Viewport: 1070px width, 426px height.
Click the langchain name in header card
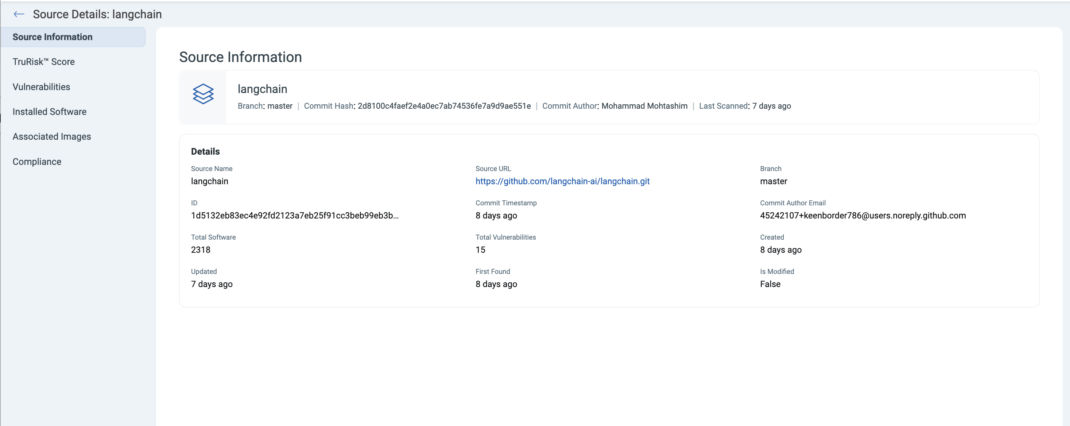point(262,89)
